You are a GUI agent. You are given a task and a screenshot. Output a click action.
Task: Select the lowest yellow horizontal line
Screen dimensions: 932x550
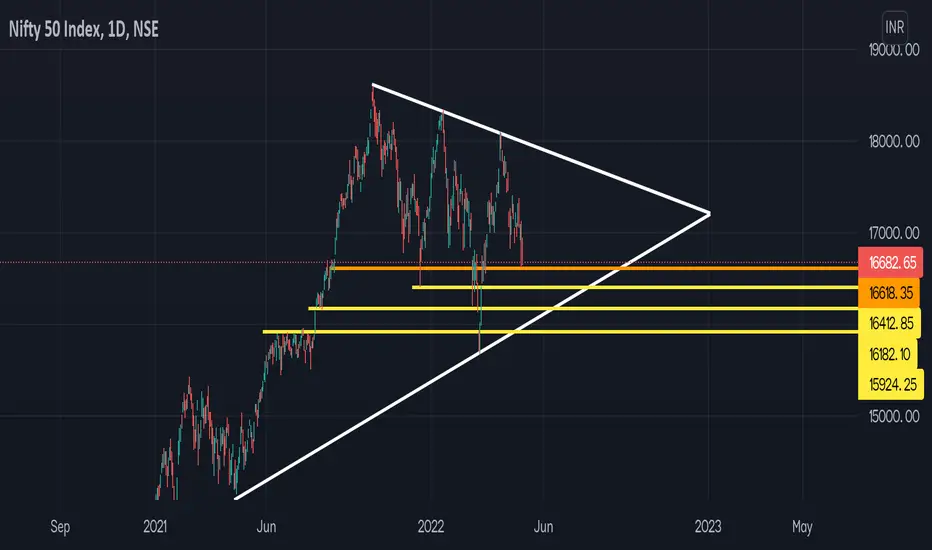[x=561, y=332]
